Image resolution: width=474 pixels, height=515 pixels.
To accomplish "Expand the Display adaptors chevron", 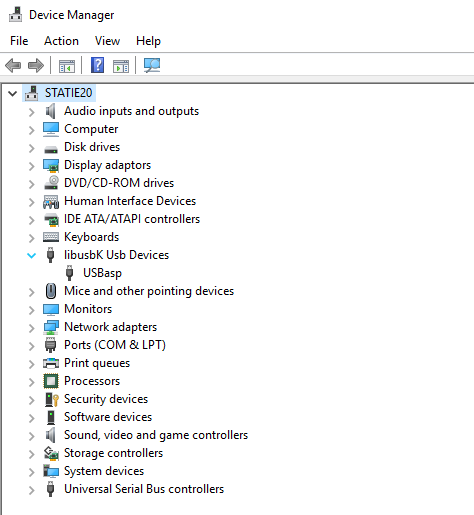I will [31, 166].
